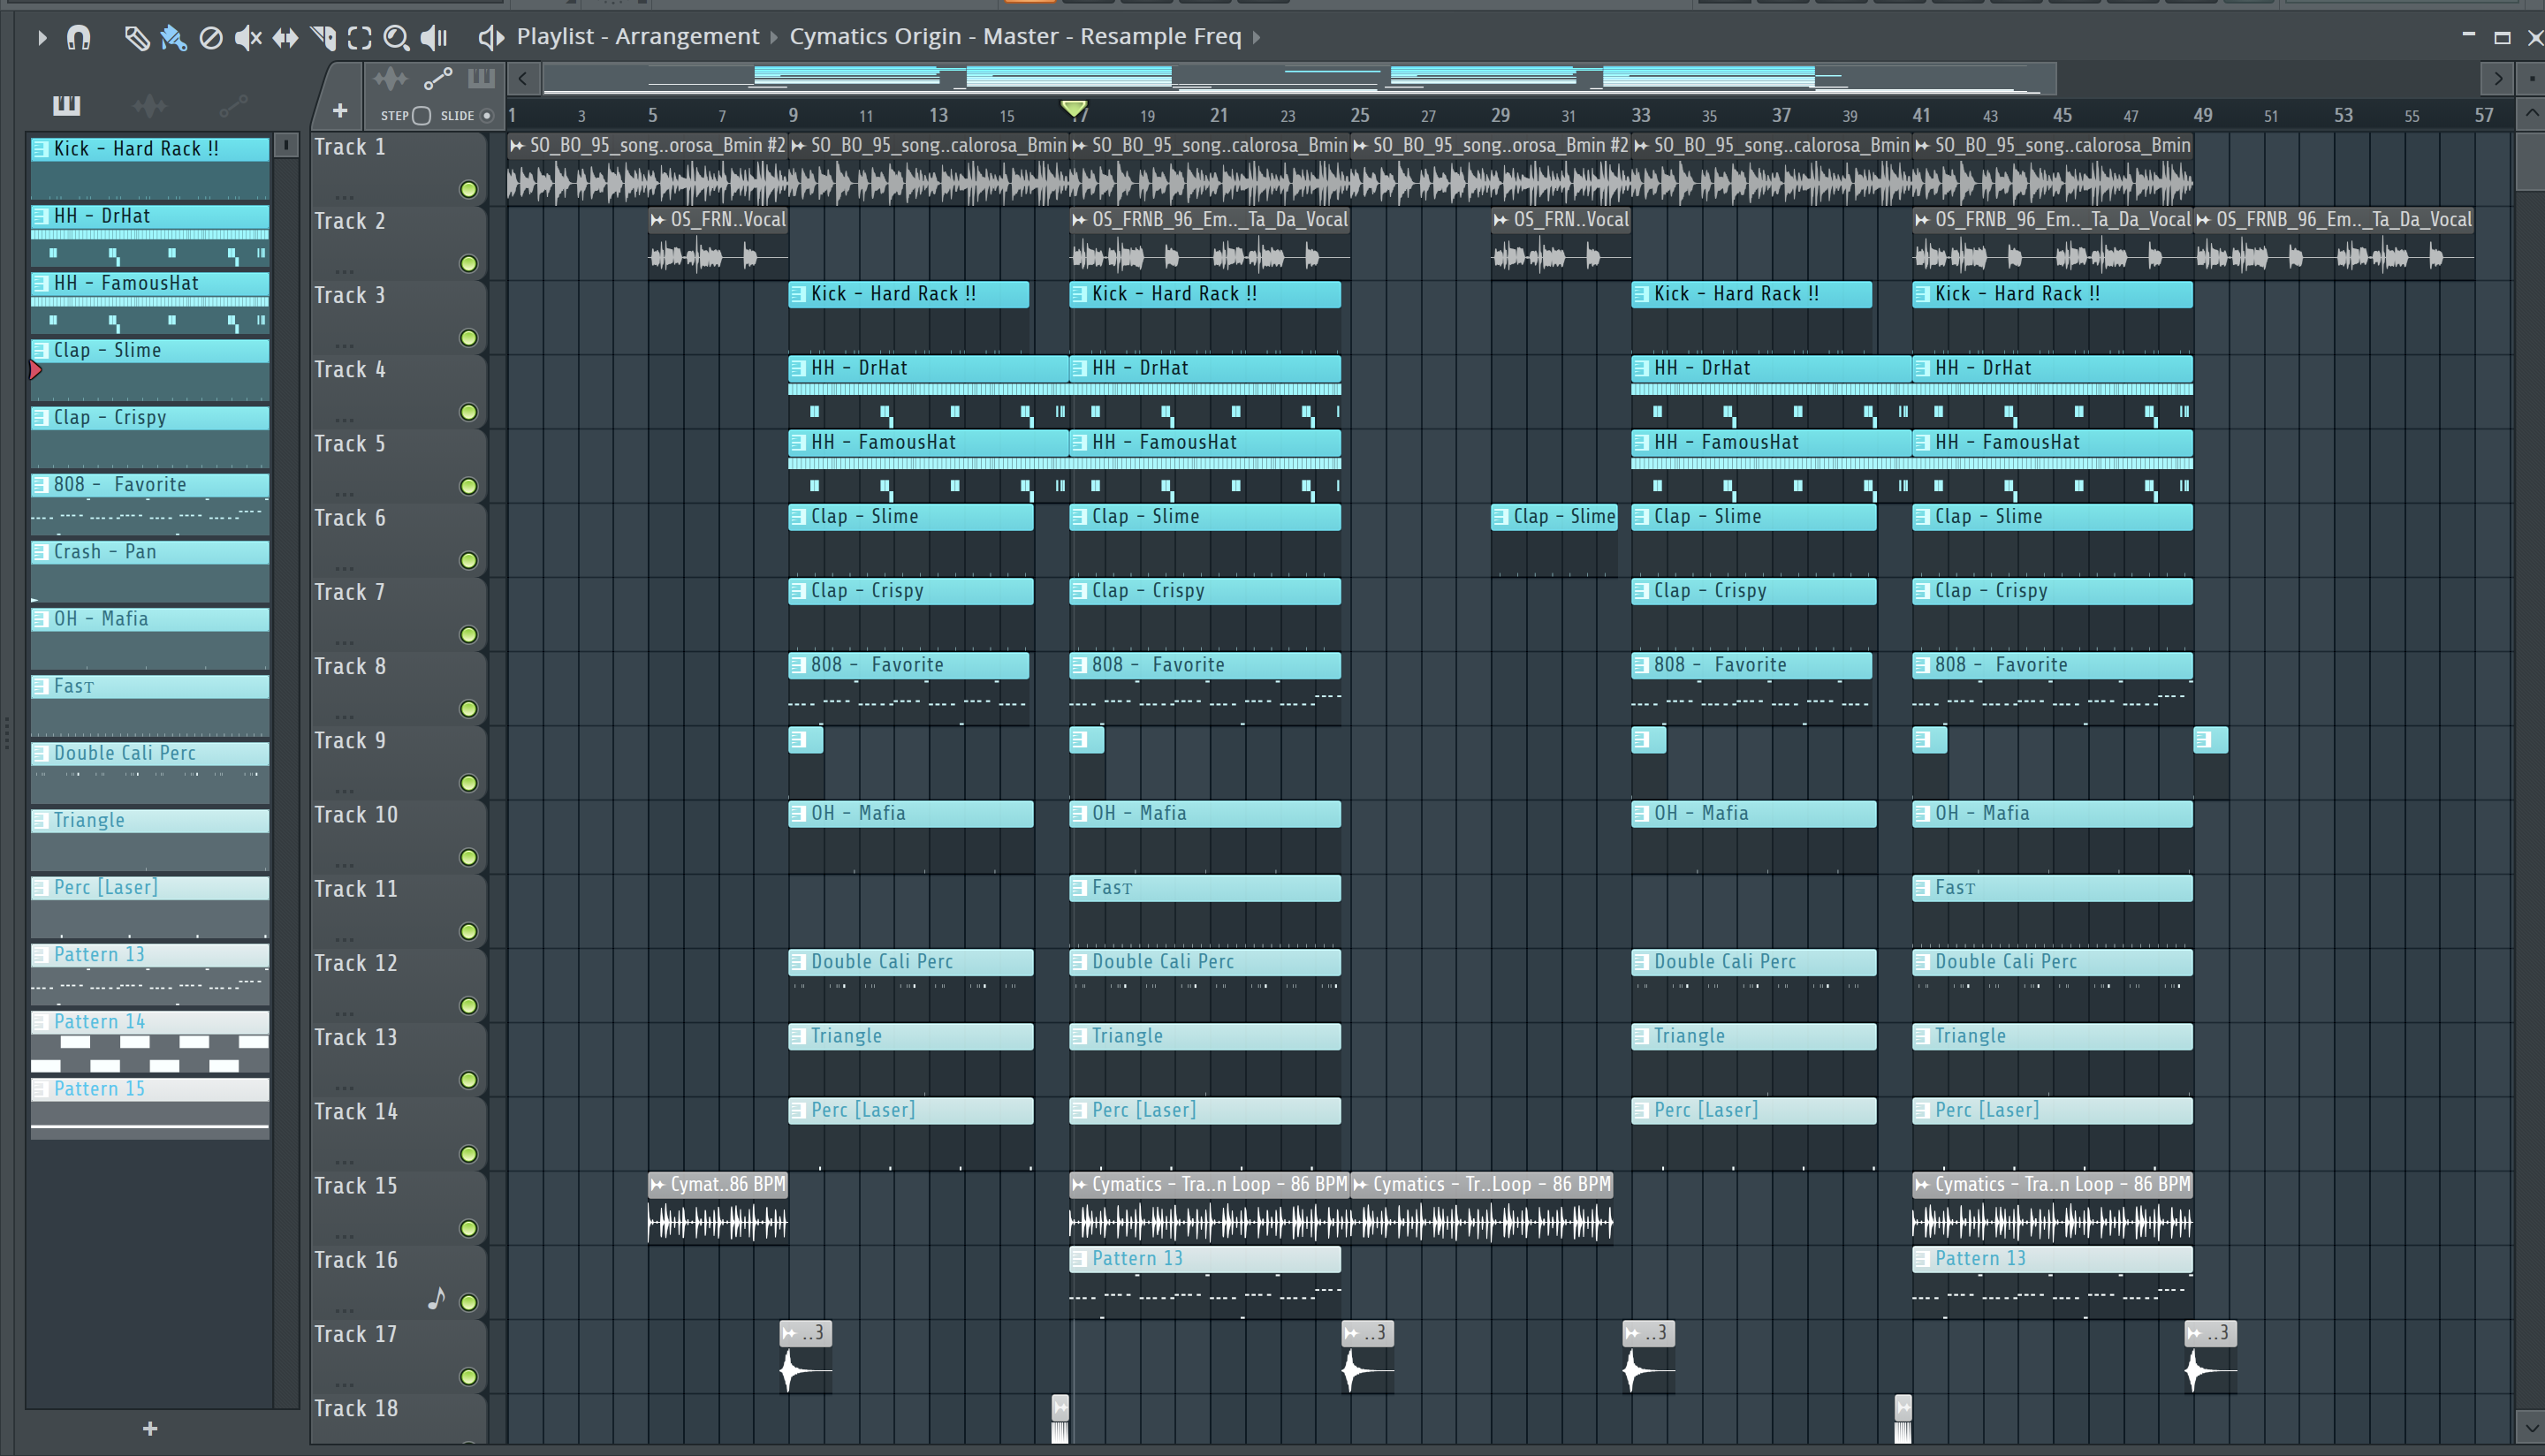Click the note icon on Track 16
Image resolution: width=2545 pixels, height=1456 pixels.
[x=436, y=1298]
